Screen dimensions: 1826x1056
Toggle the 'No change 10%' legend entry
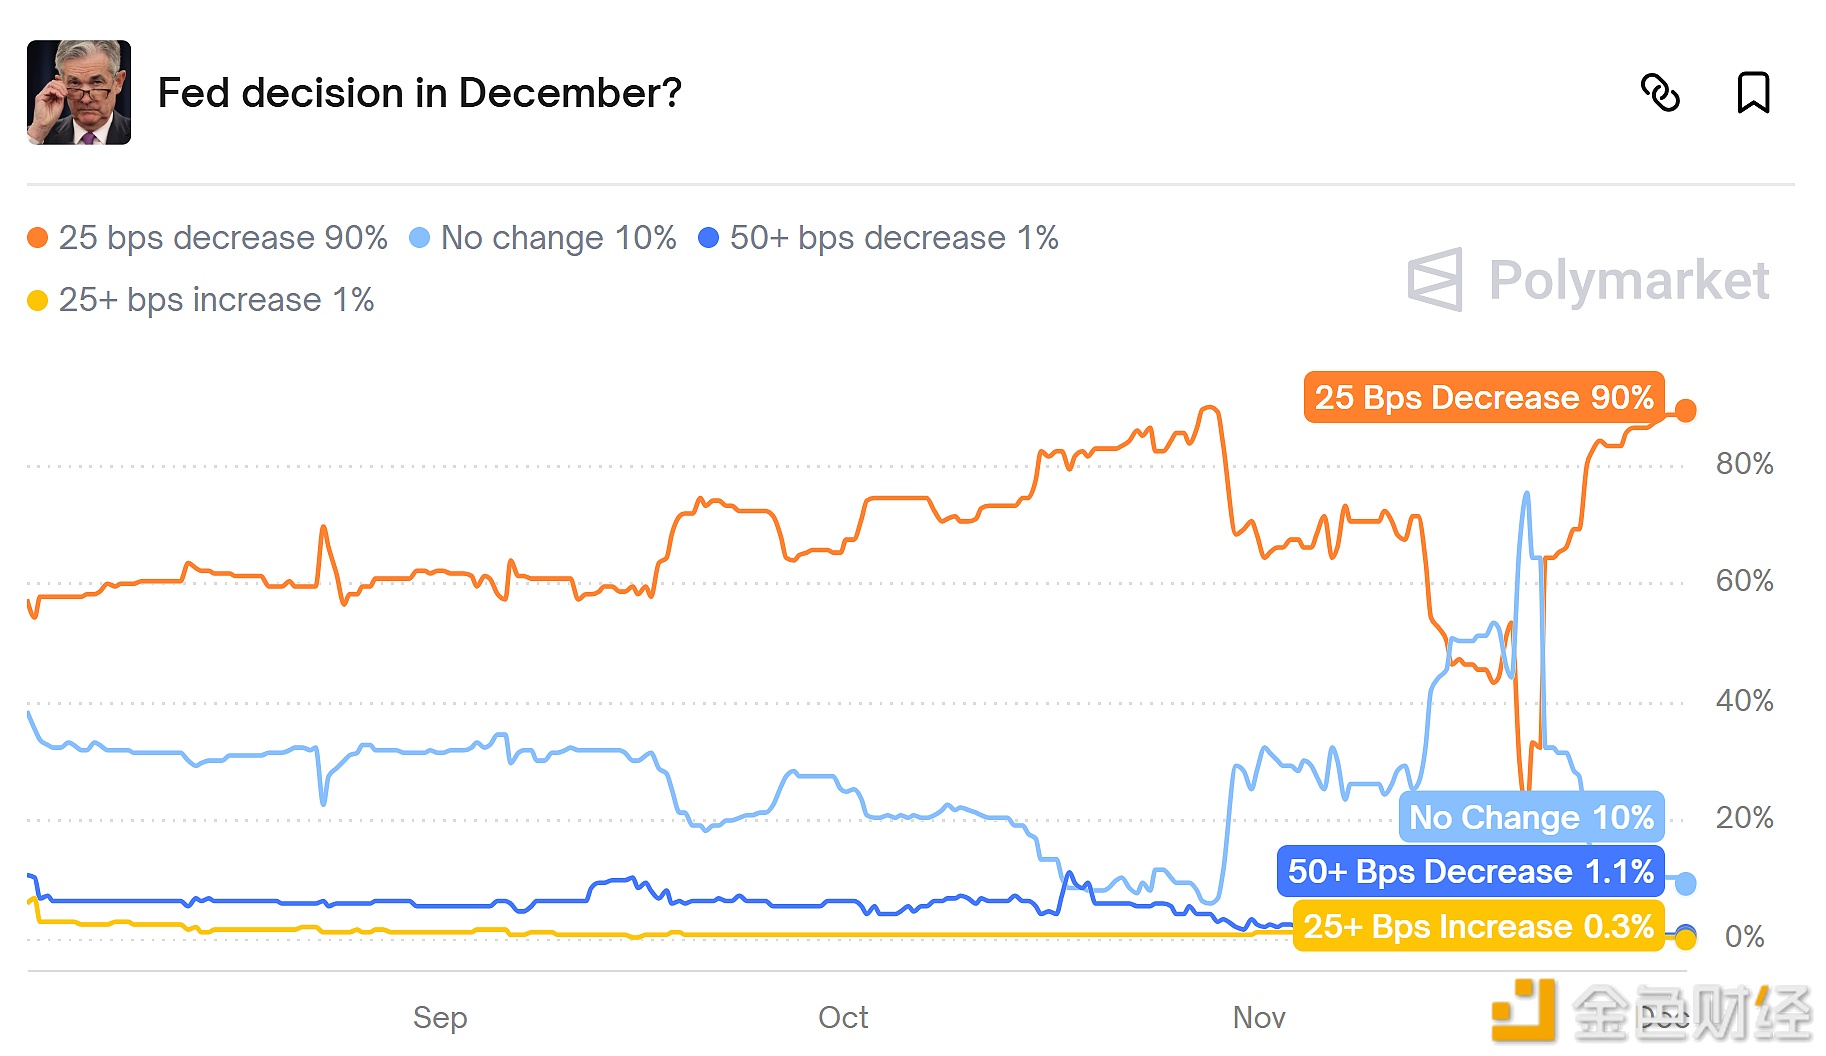click(x=557, y=238)
